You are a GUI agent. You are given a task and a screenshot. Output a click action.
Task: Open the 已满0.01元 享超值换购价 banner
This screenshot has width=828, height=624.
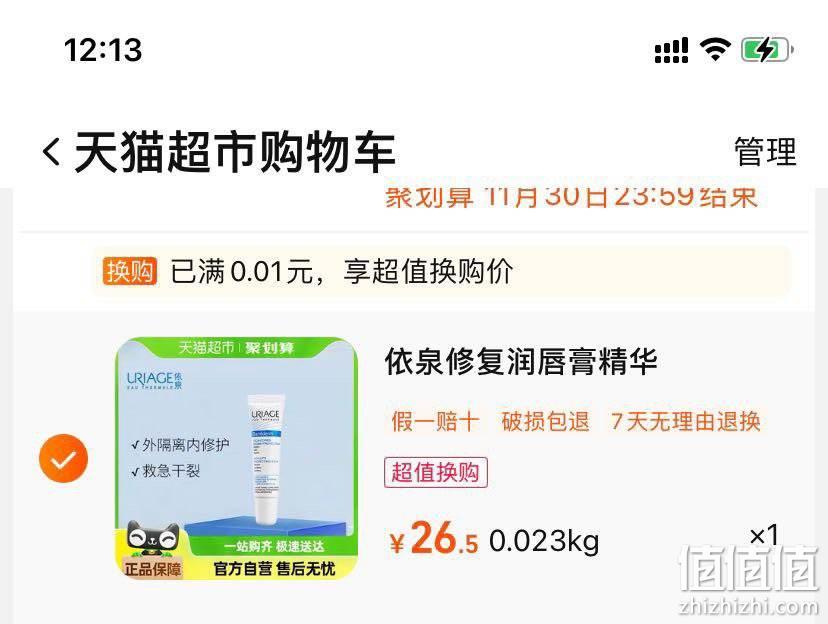441,271
